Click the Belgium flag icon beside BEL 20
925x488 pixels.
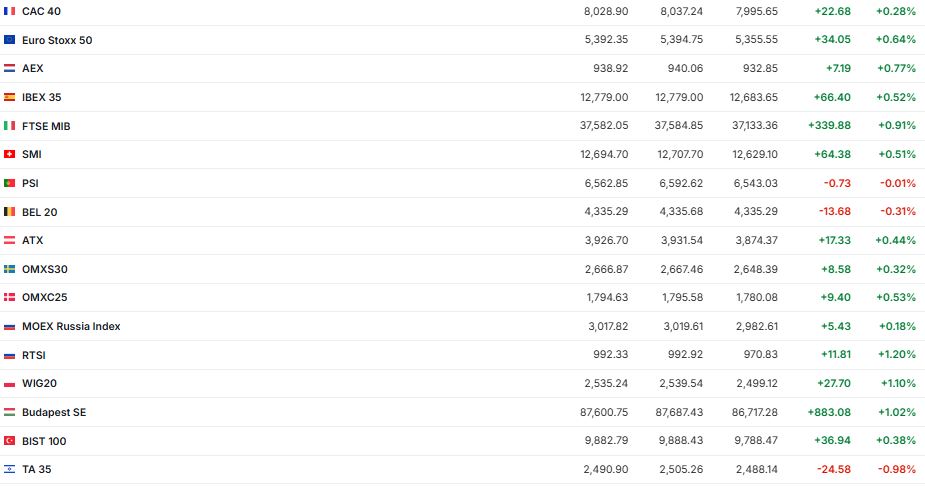(9, 212)
